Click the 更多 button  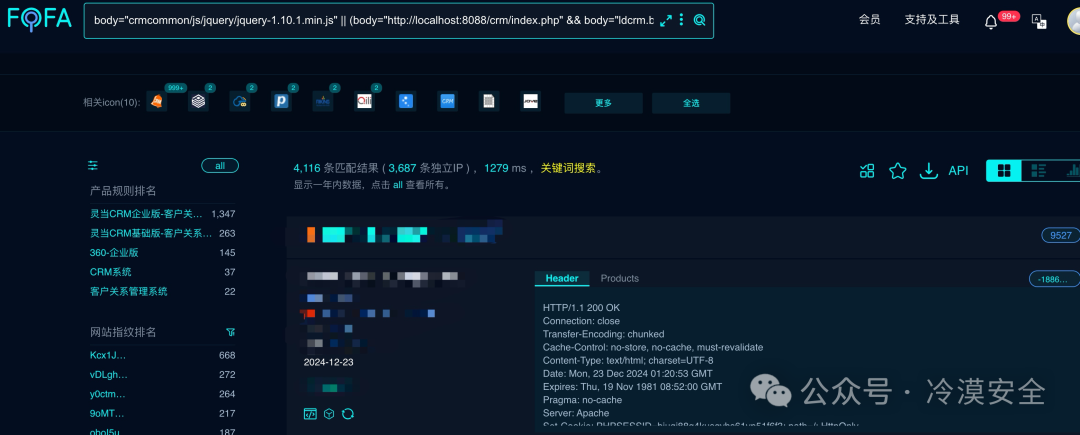[603, 103]
